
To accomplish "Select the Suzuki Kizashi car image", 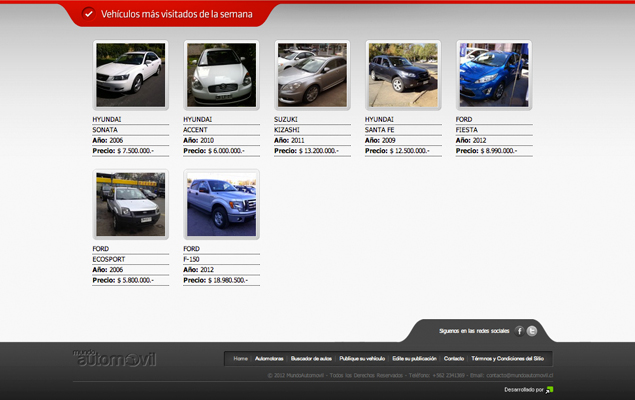I will (312, 75).
